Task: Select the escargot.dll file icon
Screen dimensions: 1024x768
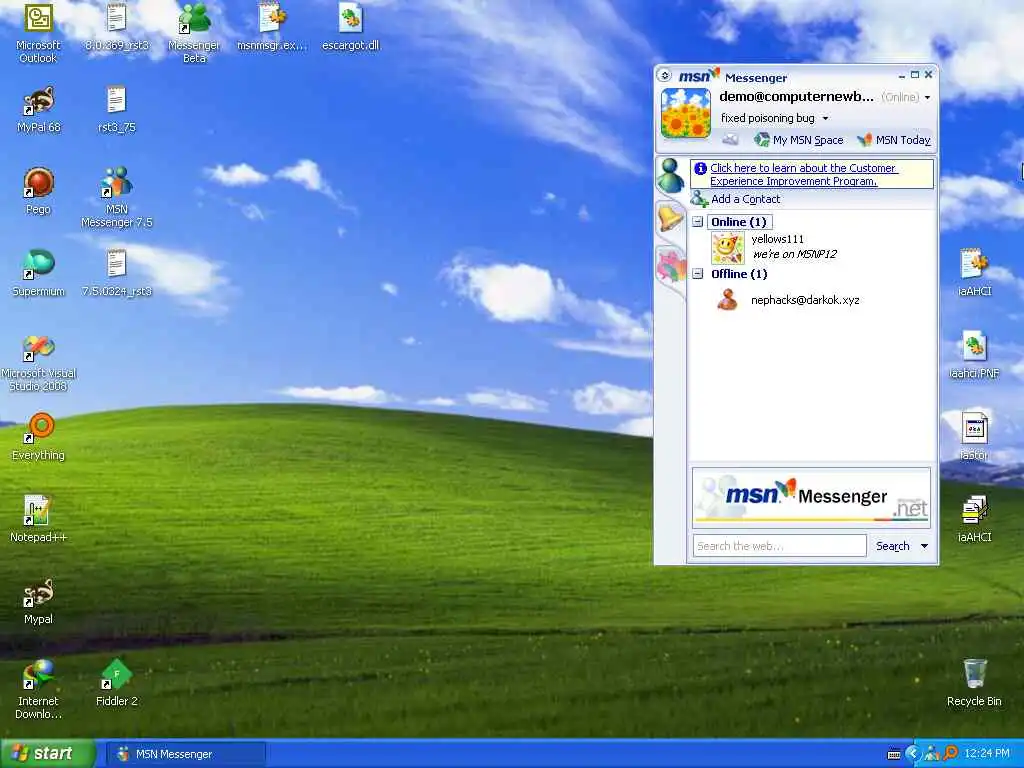Action: [x=351, y=27]
